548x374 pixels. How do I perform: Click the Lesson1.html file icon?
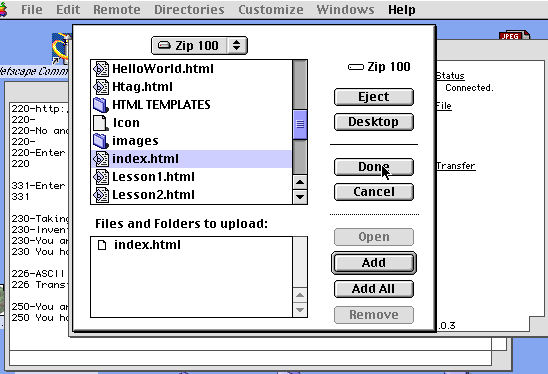pos(101,177)
